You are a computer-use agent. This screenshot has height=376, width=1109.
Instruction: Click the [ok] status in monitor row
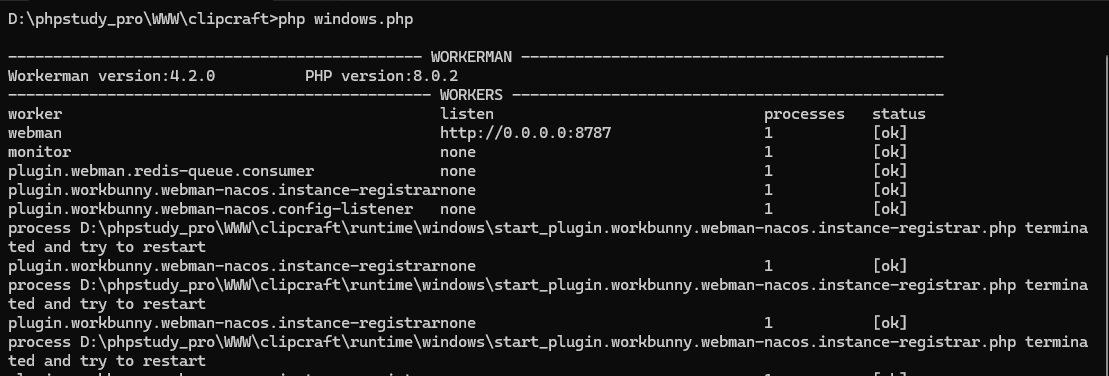click(x=890, y=152)
